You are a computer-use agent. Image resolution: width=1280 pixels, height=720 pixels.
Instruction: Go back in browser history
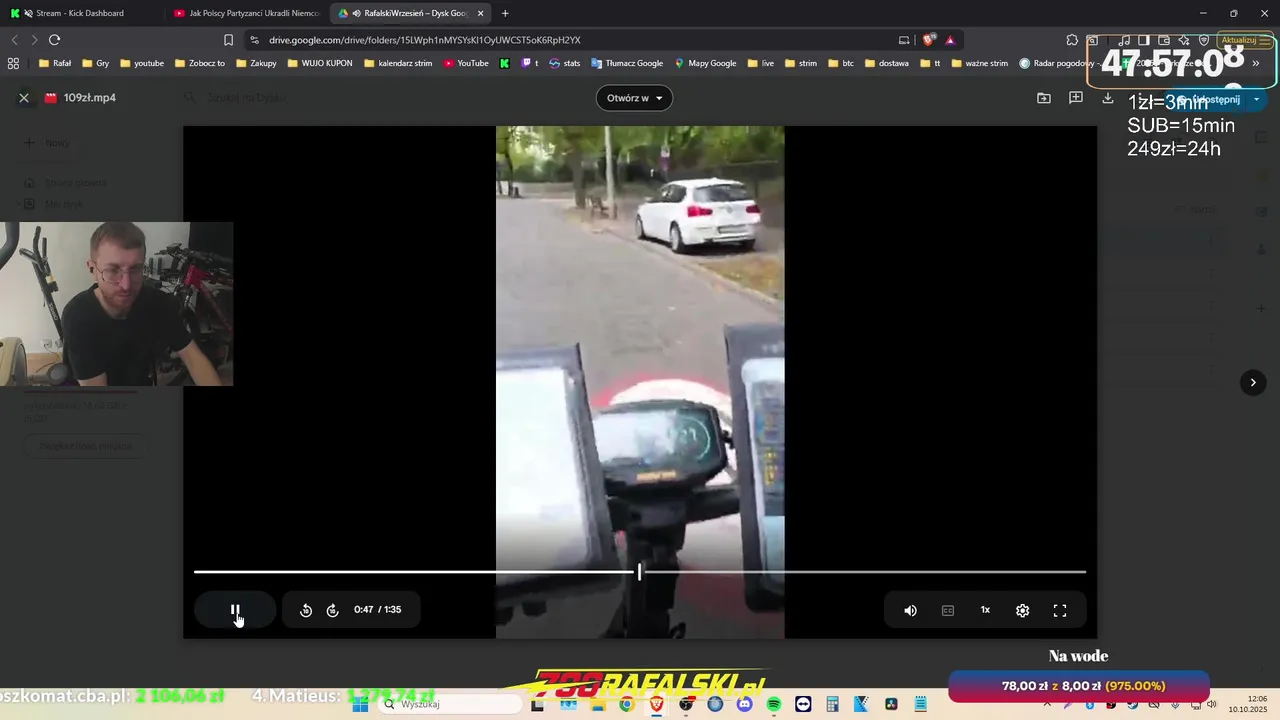point(14,40)
